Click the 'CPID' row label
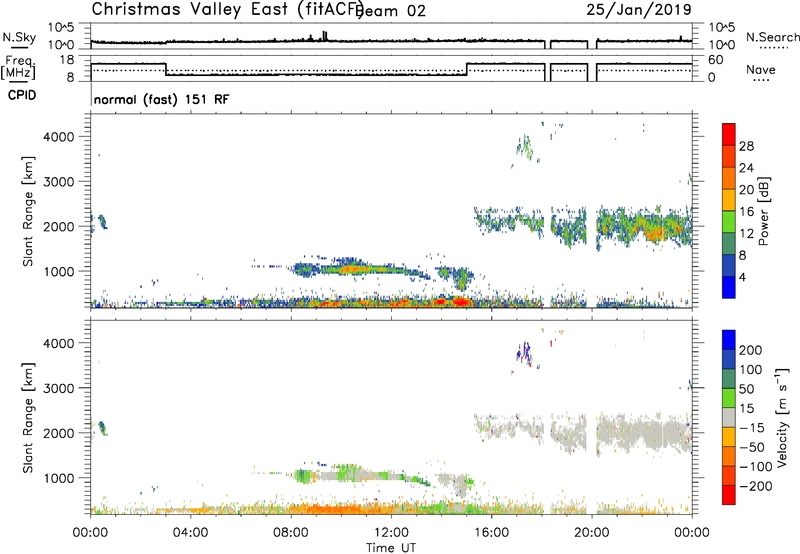800x554 pixels. coord(22,95)
